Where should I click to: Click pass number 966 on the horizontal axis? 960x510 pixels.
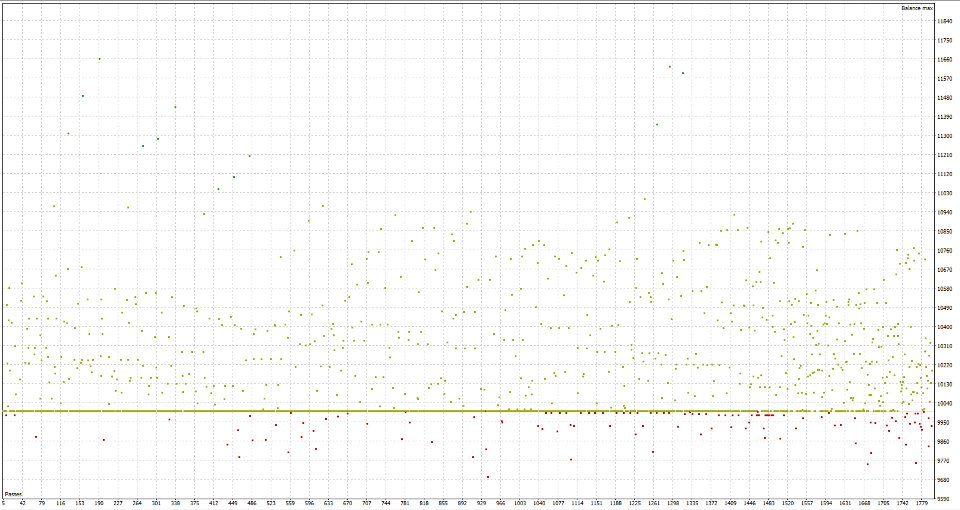[500, 503]
